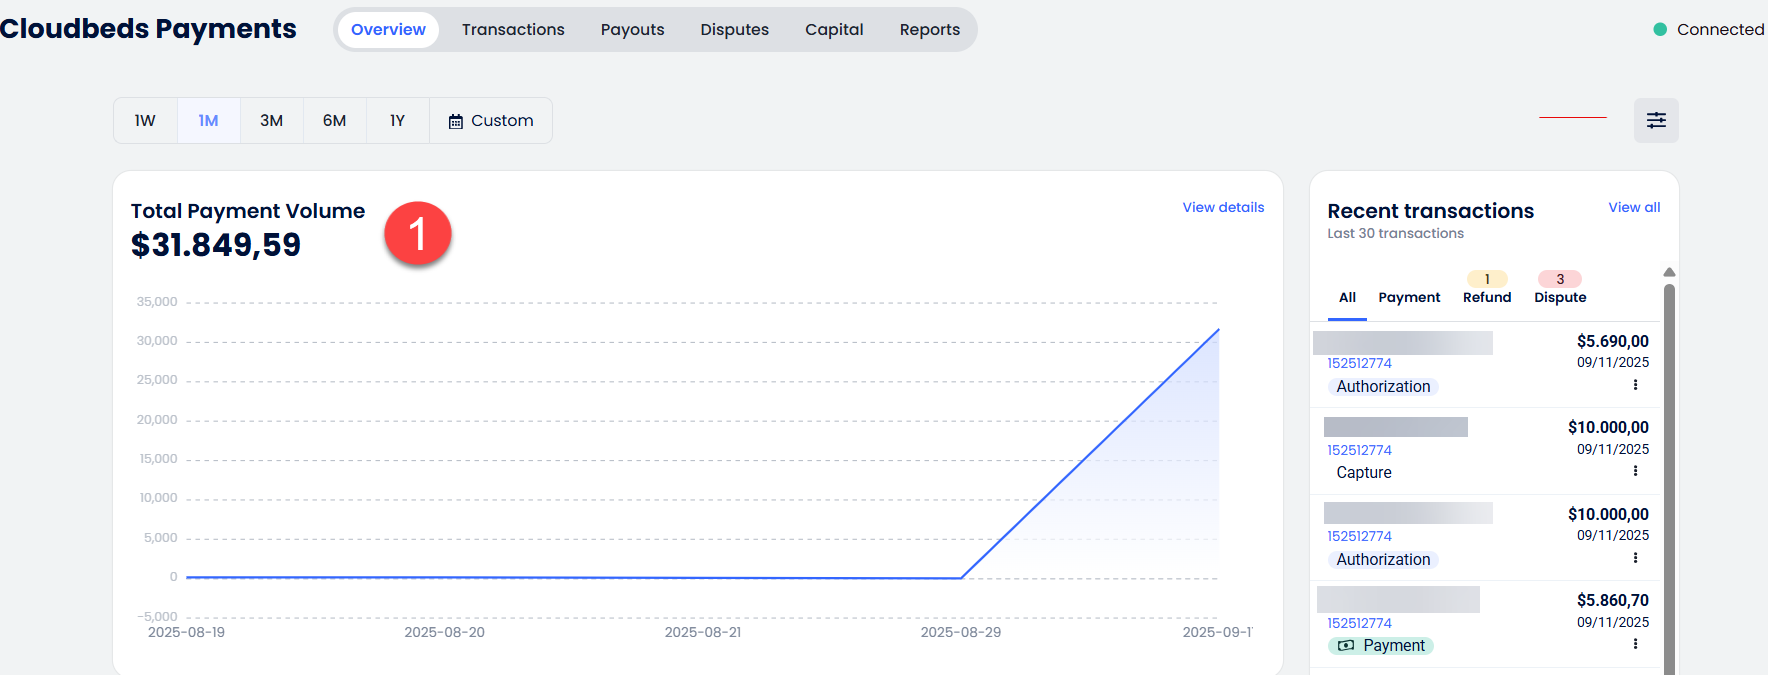Switch to the Transactions tab
The height and width of the screenshot is (675, 1768).
point(513,30)
